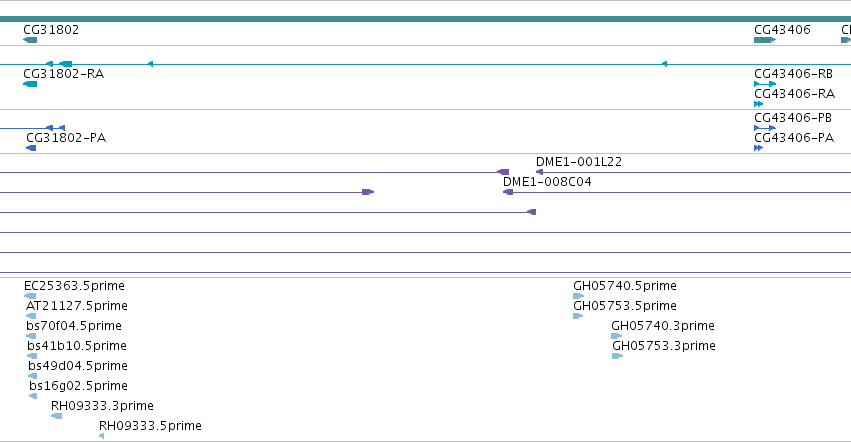Open the CG43406-RB transcript label
Viewport: 851px width, 442px height.
(793, 74)
